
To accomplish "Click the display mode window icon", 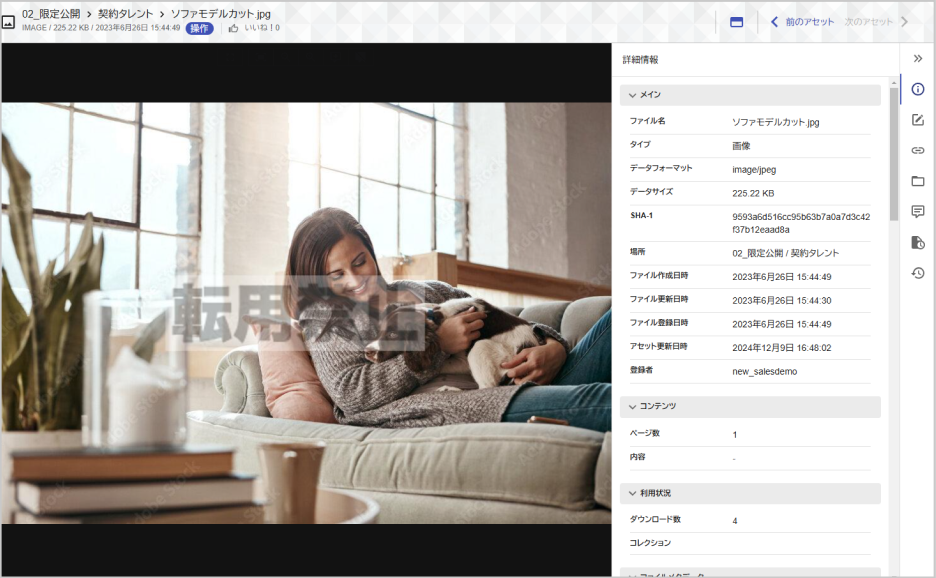I will pos(736,22).
